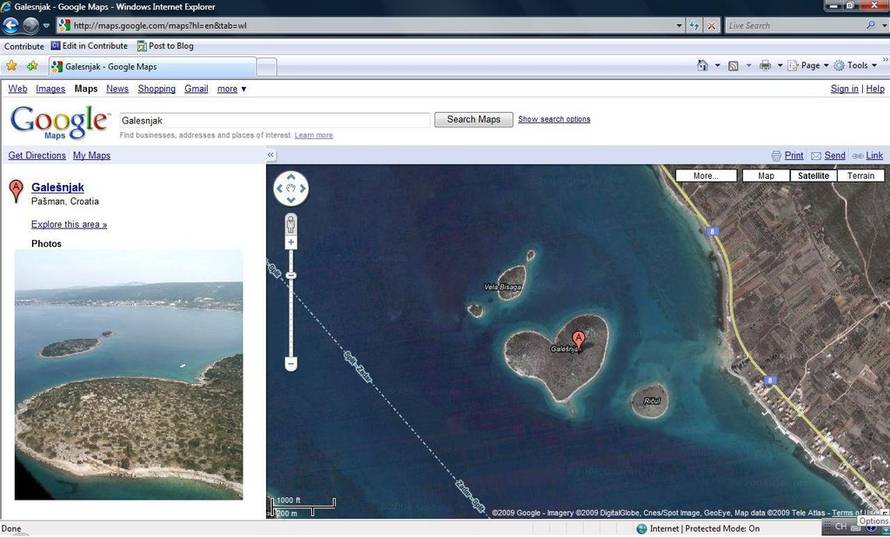The width and height of the screenshot is (890, 537).
Task: Open Favorites Center star icon
Action: point(11,66)
